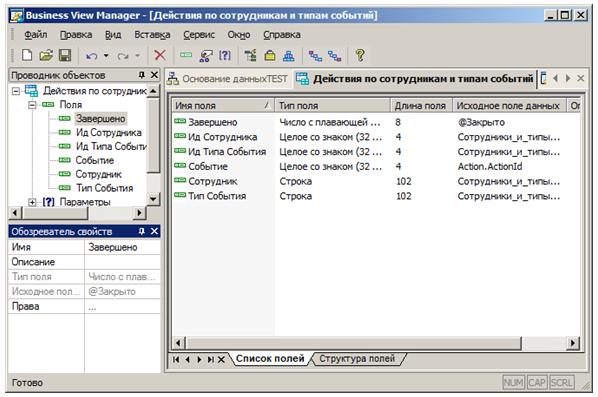Viewport: 598px width, 397px height.
Task: Click the [?] Insert Parameter toolbar icon
Action: pos(225,55)
